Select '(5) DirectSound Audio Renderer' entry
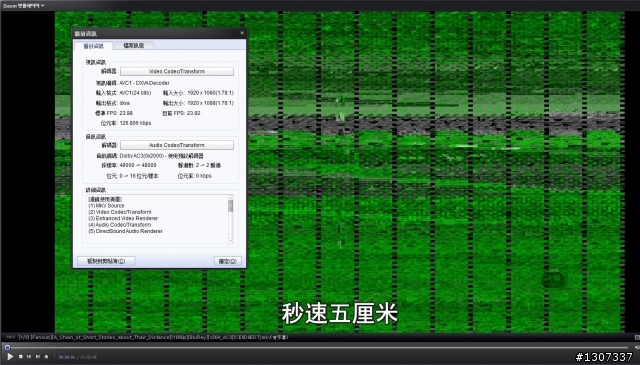Image resolution: width=640 pixels, height=365 pixels. click(125, 231)
